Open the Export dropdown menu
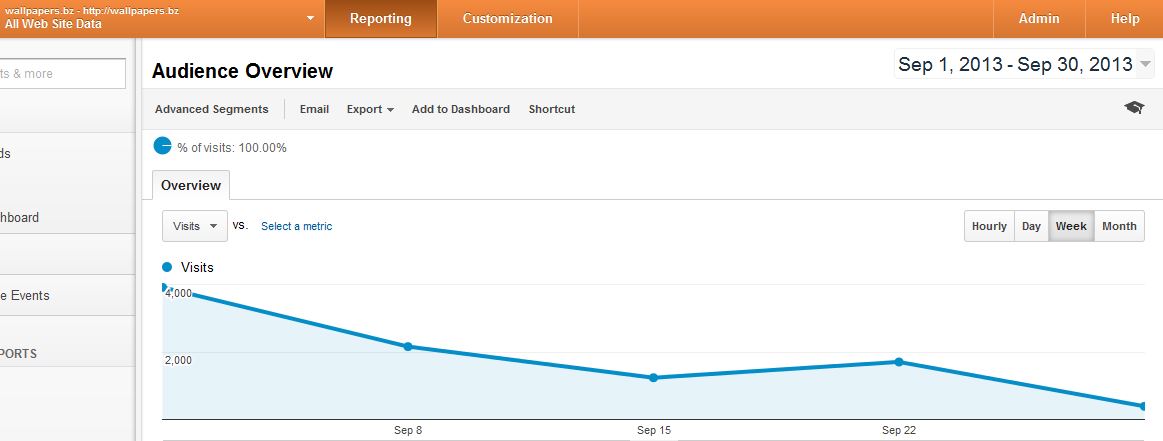Image resolution: width=1163 pixels, height=441 pixels. [370, 109]
